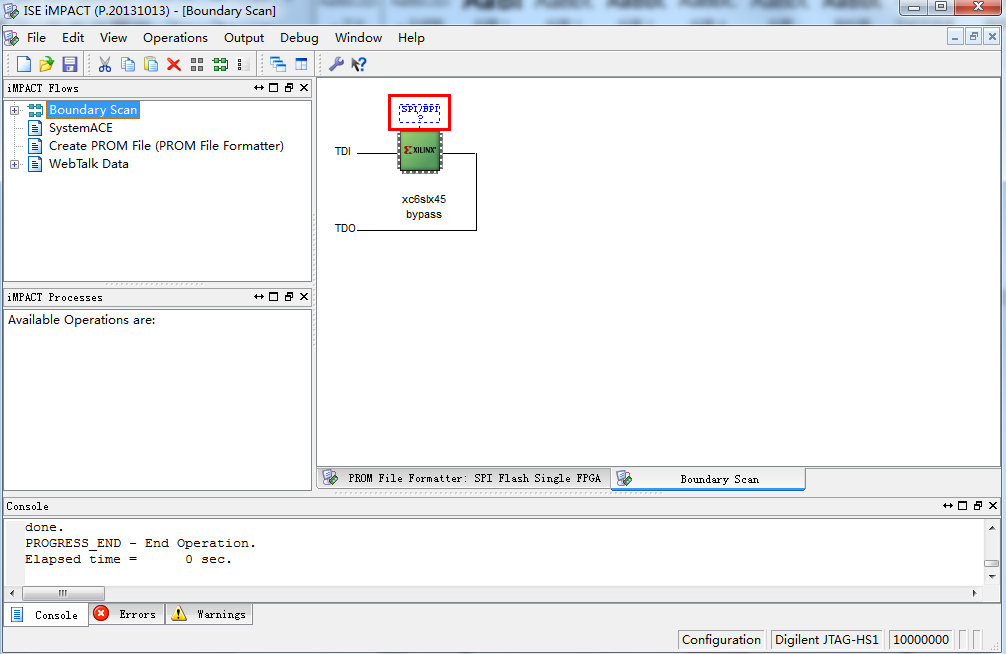Click the Cascade windows toolbar icon
The height and width of the screenshot is (654, 1006).
click(278, 64)
